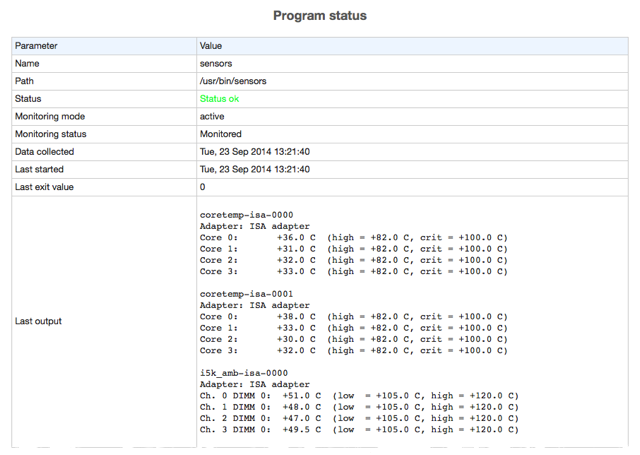Click the Core 0 +38.0 C line
The width and height of the screenshot is (640, 455).
(353, 317)
